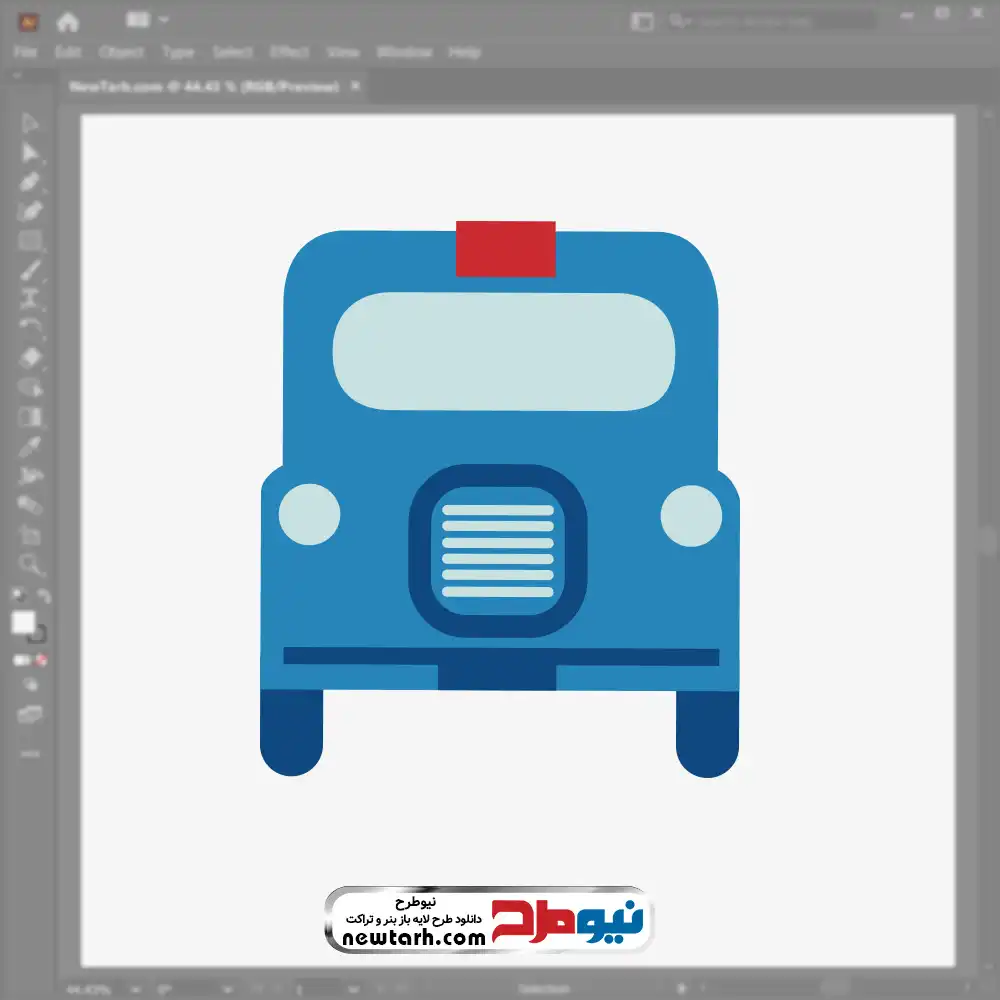Open the Object menu
The image size is (1000, 1000).
(x=121, y=52)
